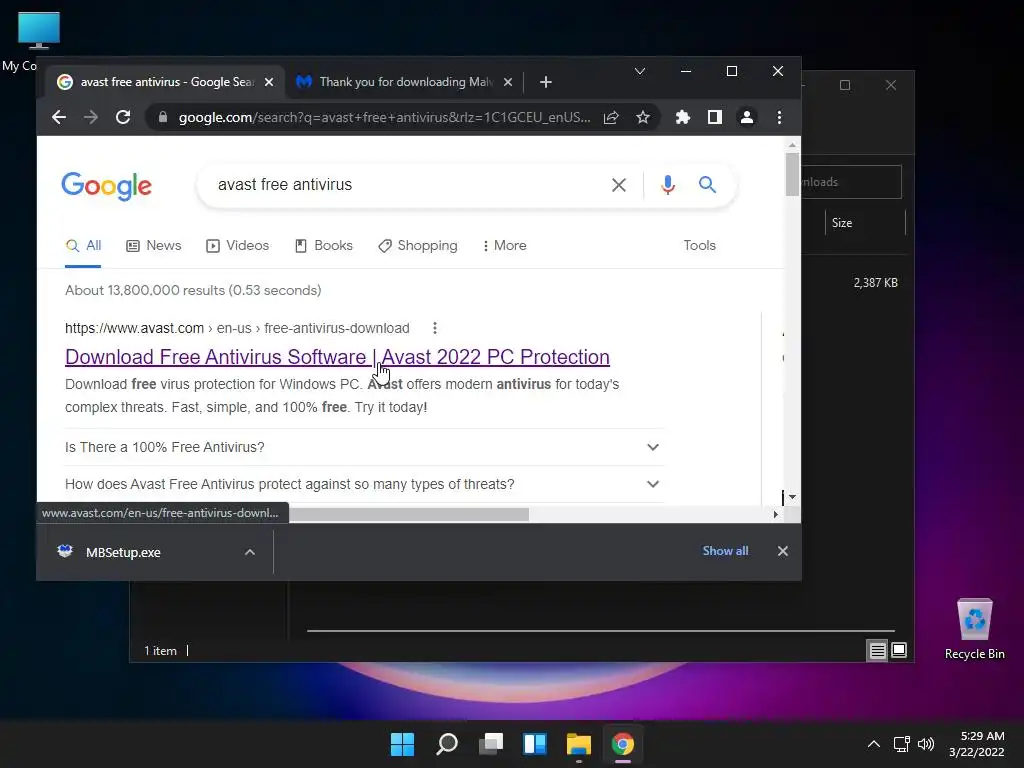This screenshot has width=1024, height=768.
Task: Switch to the avast free antivirus tab
Action: point(165,82)
